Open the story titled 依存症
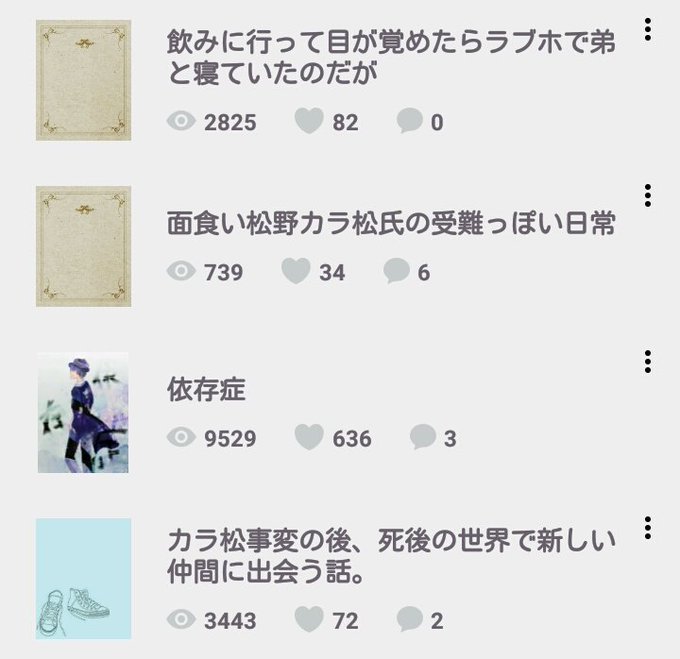 click(206, 389)
